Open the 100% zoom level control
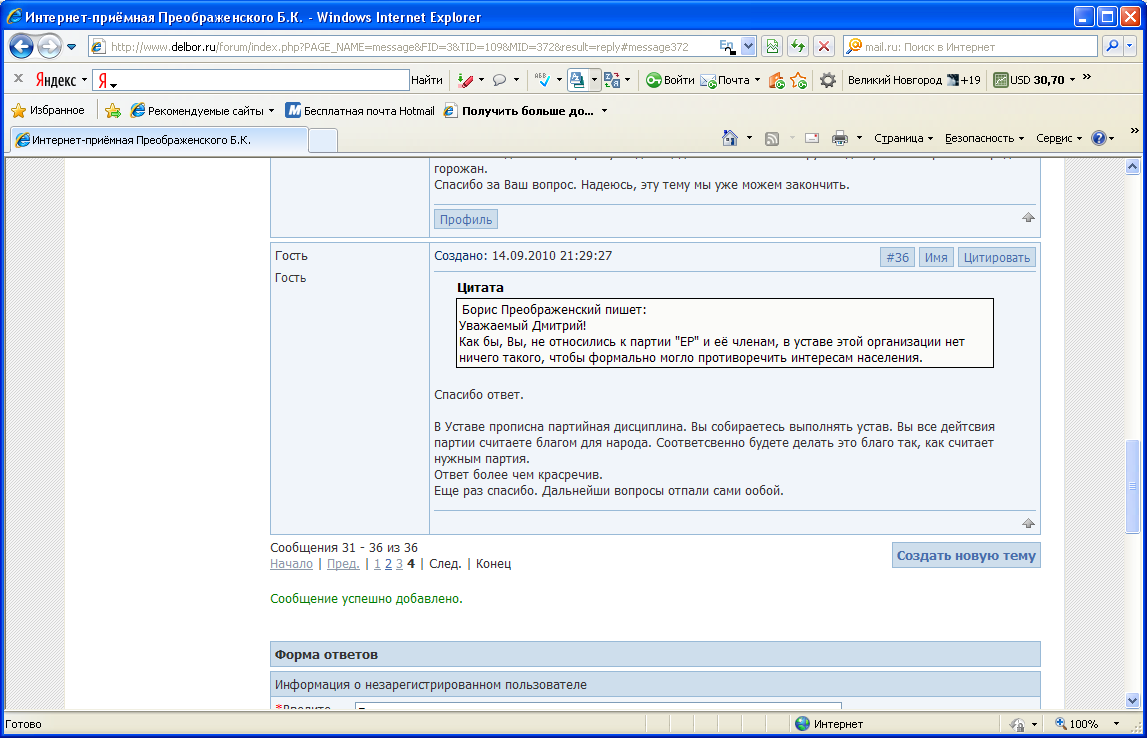The image size is (1147, 738). click(1086, 724)
